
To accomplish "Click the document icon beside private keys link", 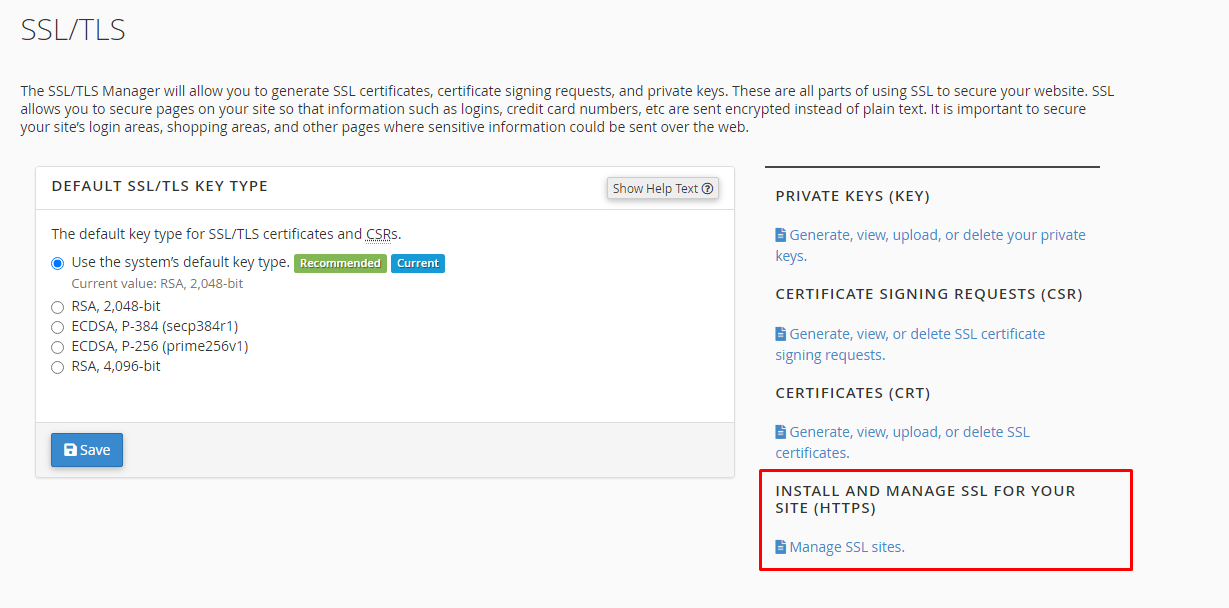I will click(781, 235).
